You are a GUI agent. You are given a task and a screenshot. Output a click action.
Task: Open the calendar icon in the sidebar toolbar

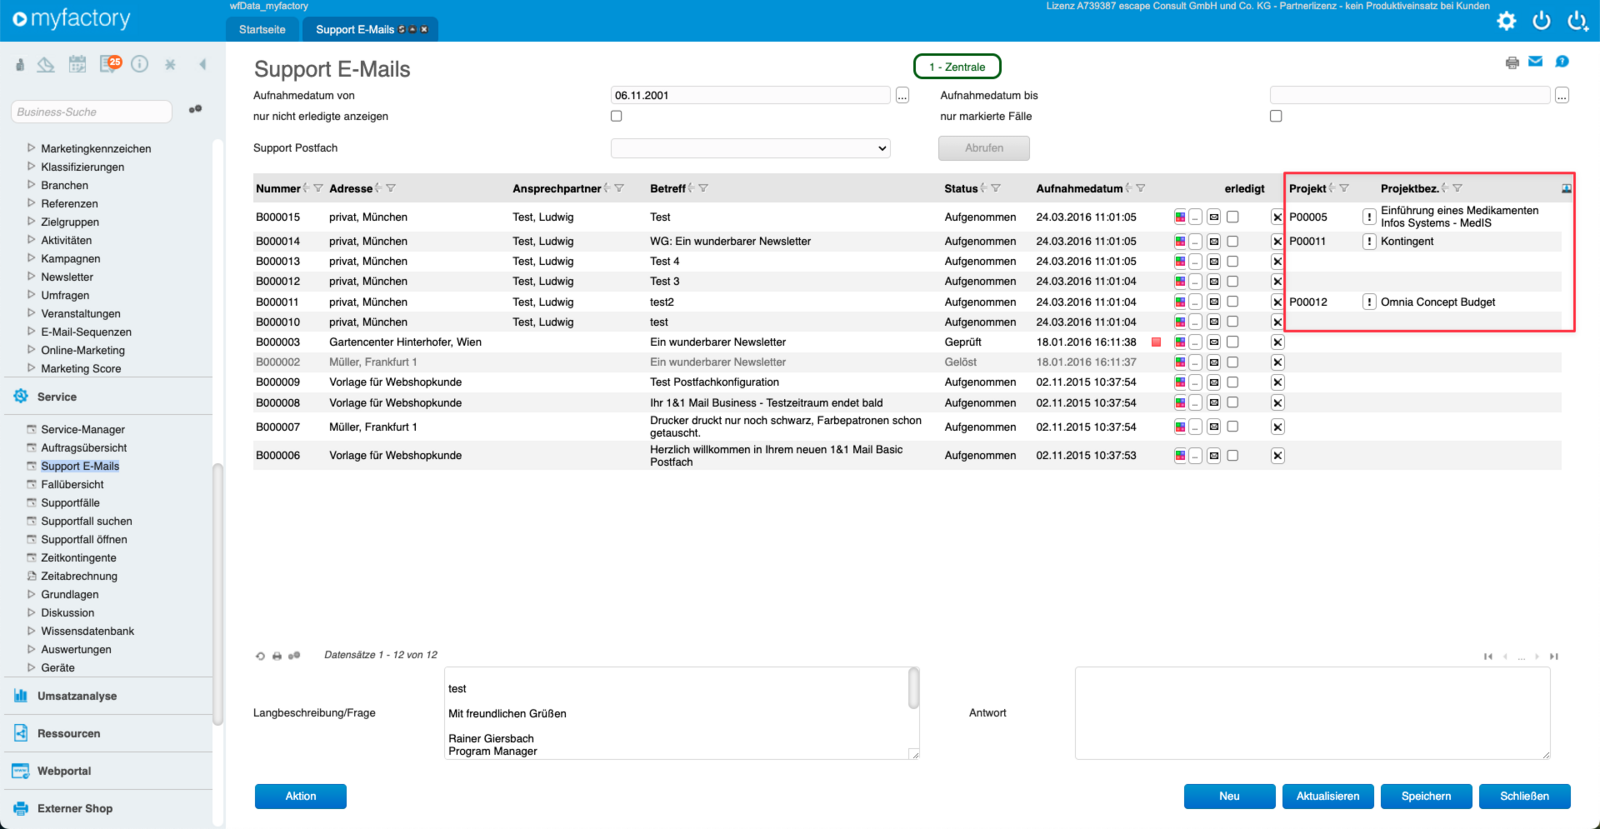(x=77, y=64)
